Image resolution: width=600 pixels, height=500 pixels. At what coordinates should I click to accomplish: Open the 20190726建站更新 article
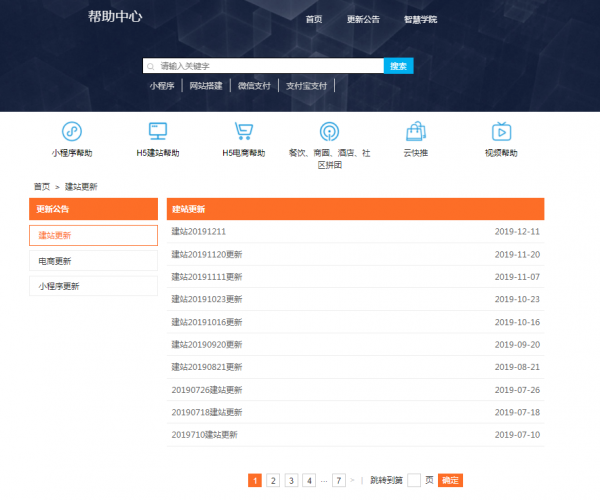(206, 390)
